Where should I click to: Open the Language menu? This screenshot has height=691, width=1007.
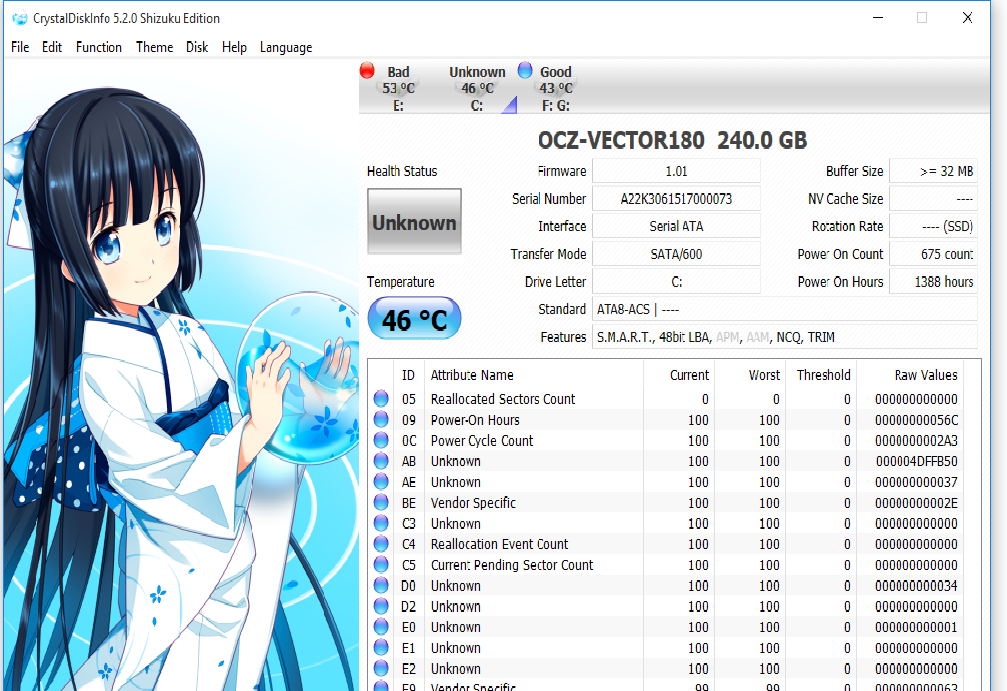(286, 48)
